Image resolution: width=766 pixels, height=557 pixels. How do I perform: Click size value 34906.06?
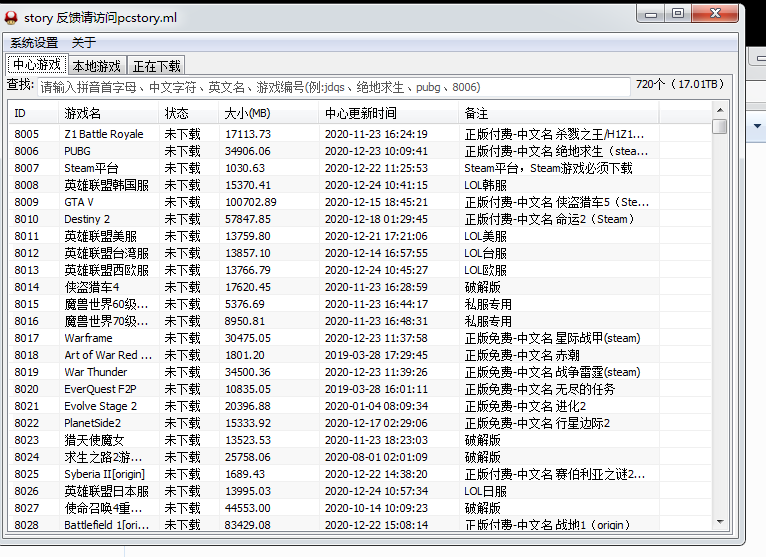coord(248,151)
